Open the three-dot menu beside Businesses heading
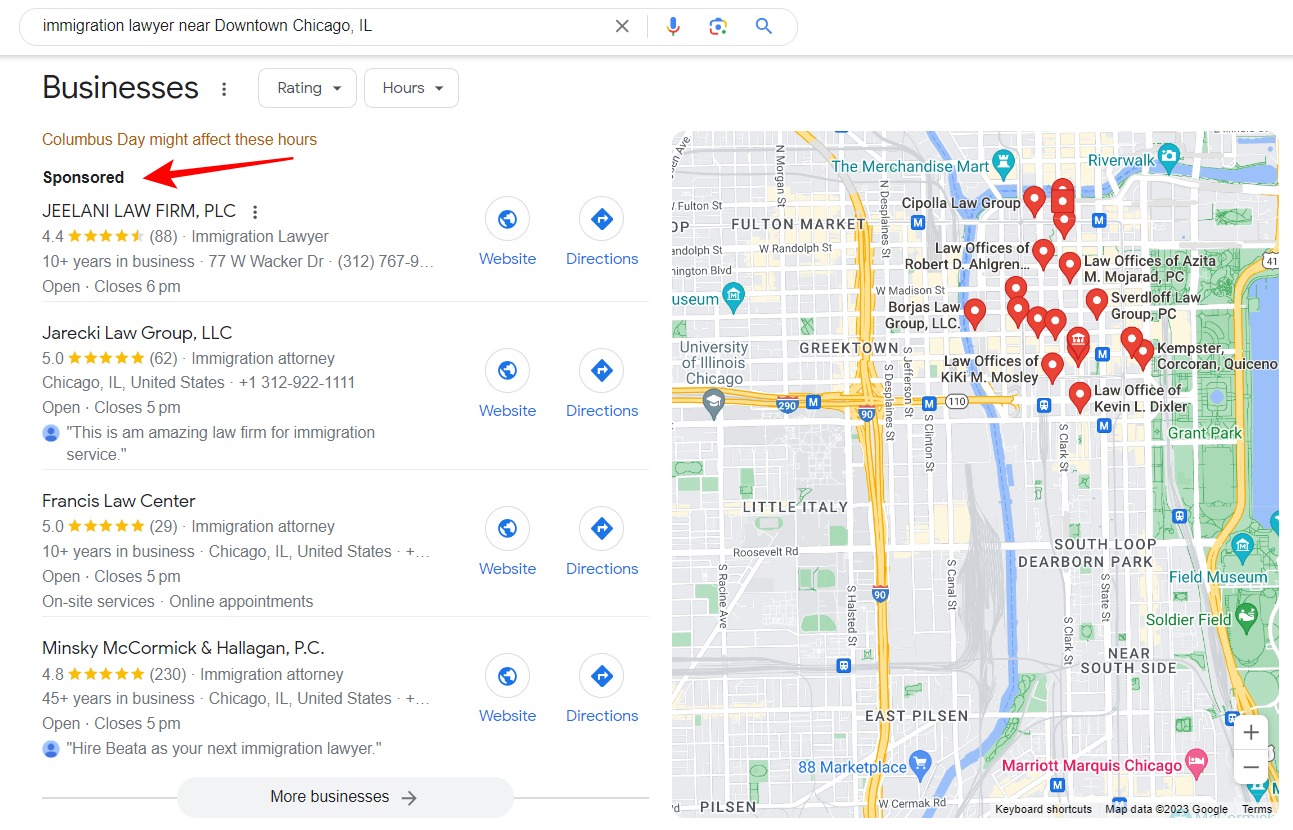 click(224, 88)
